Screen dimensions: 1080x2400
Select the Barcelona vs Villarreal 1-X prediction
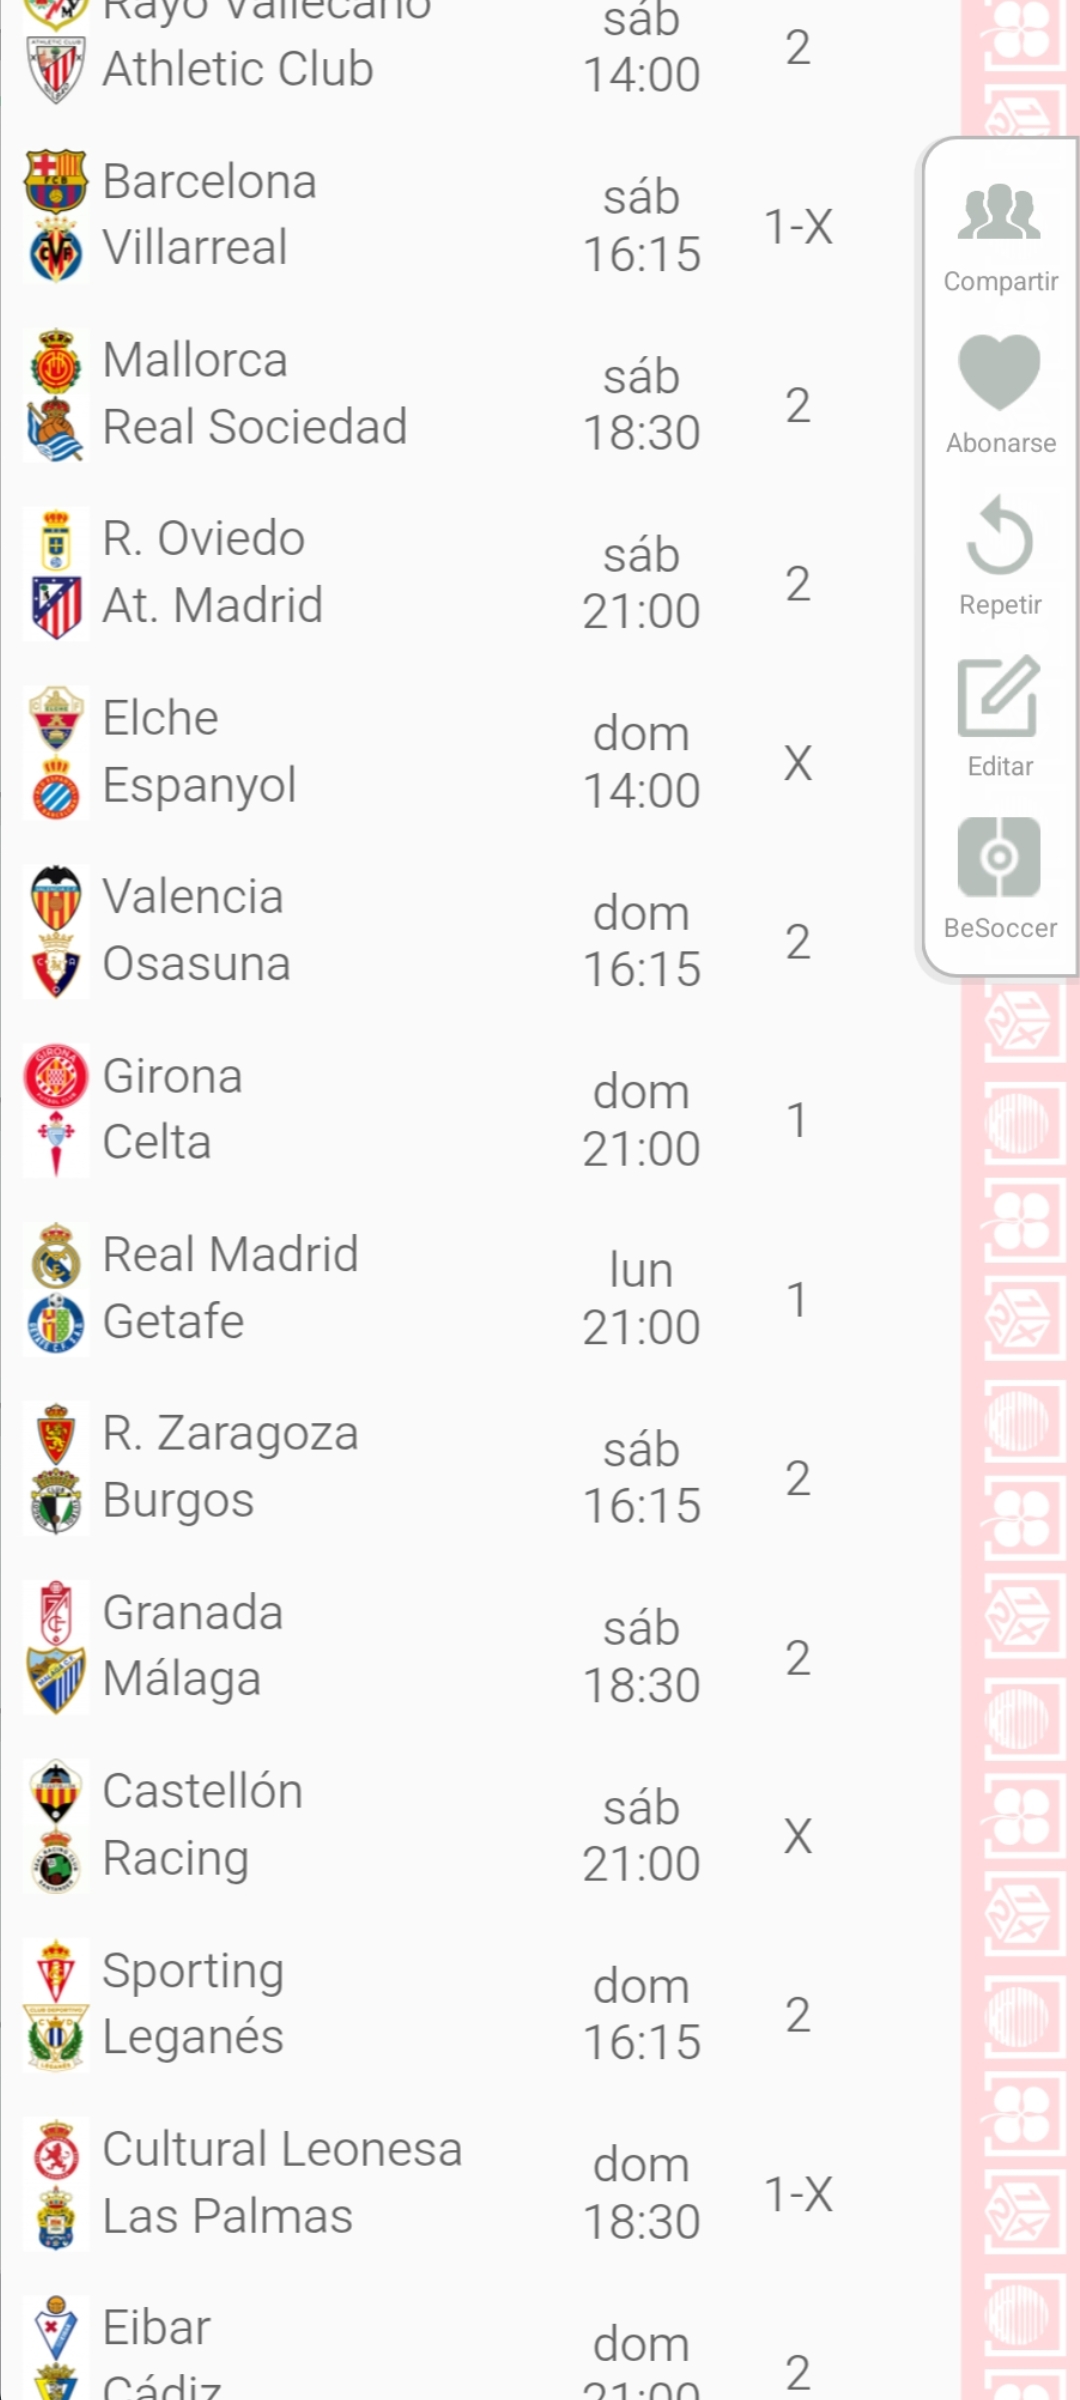[x=798, y=226]
